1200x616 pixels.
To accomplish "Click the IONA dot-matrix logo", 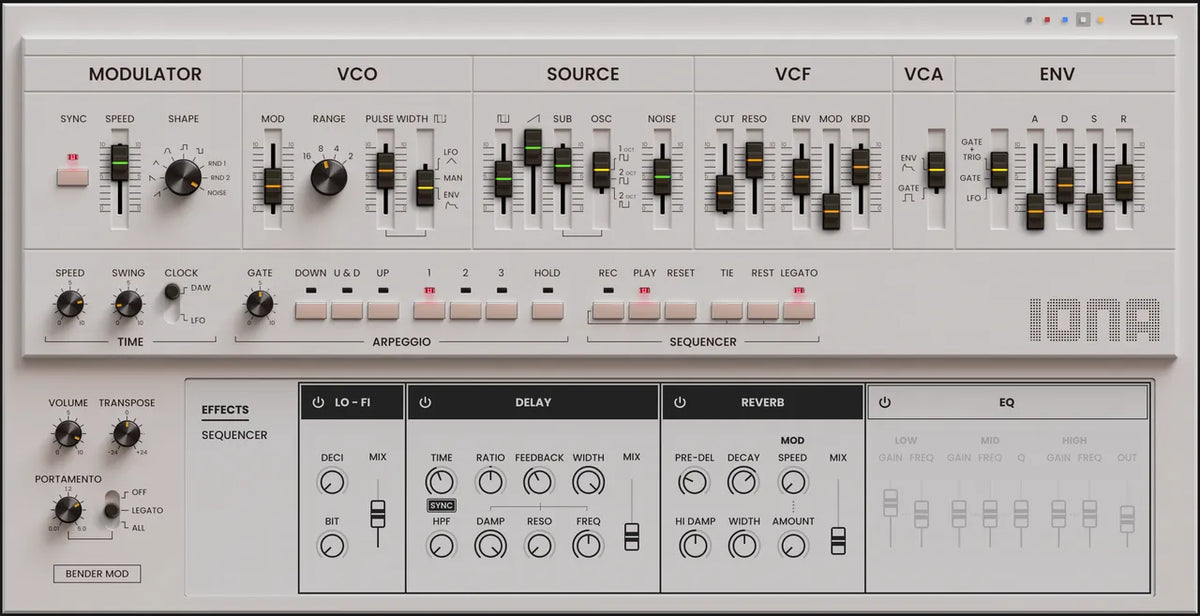I will click(x=1094, y=320).
